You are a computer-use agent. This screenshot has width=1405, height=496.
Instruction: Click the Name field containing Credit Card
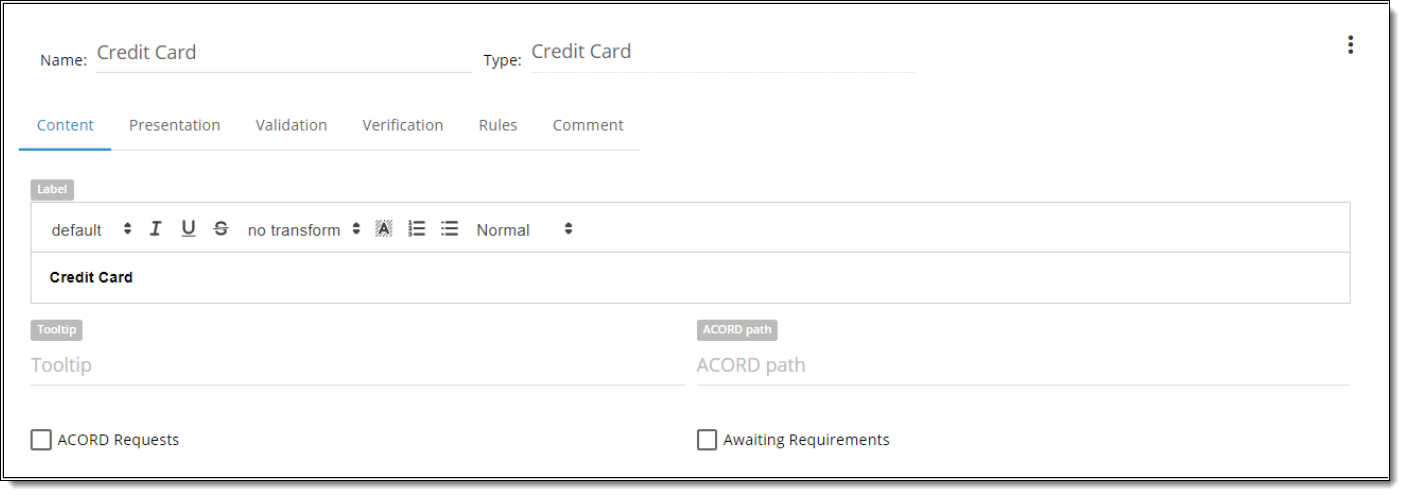pos(282,53)
